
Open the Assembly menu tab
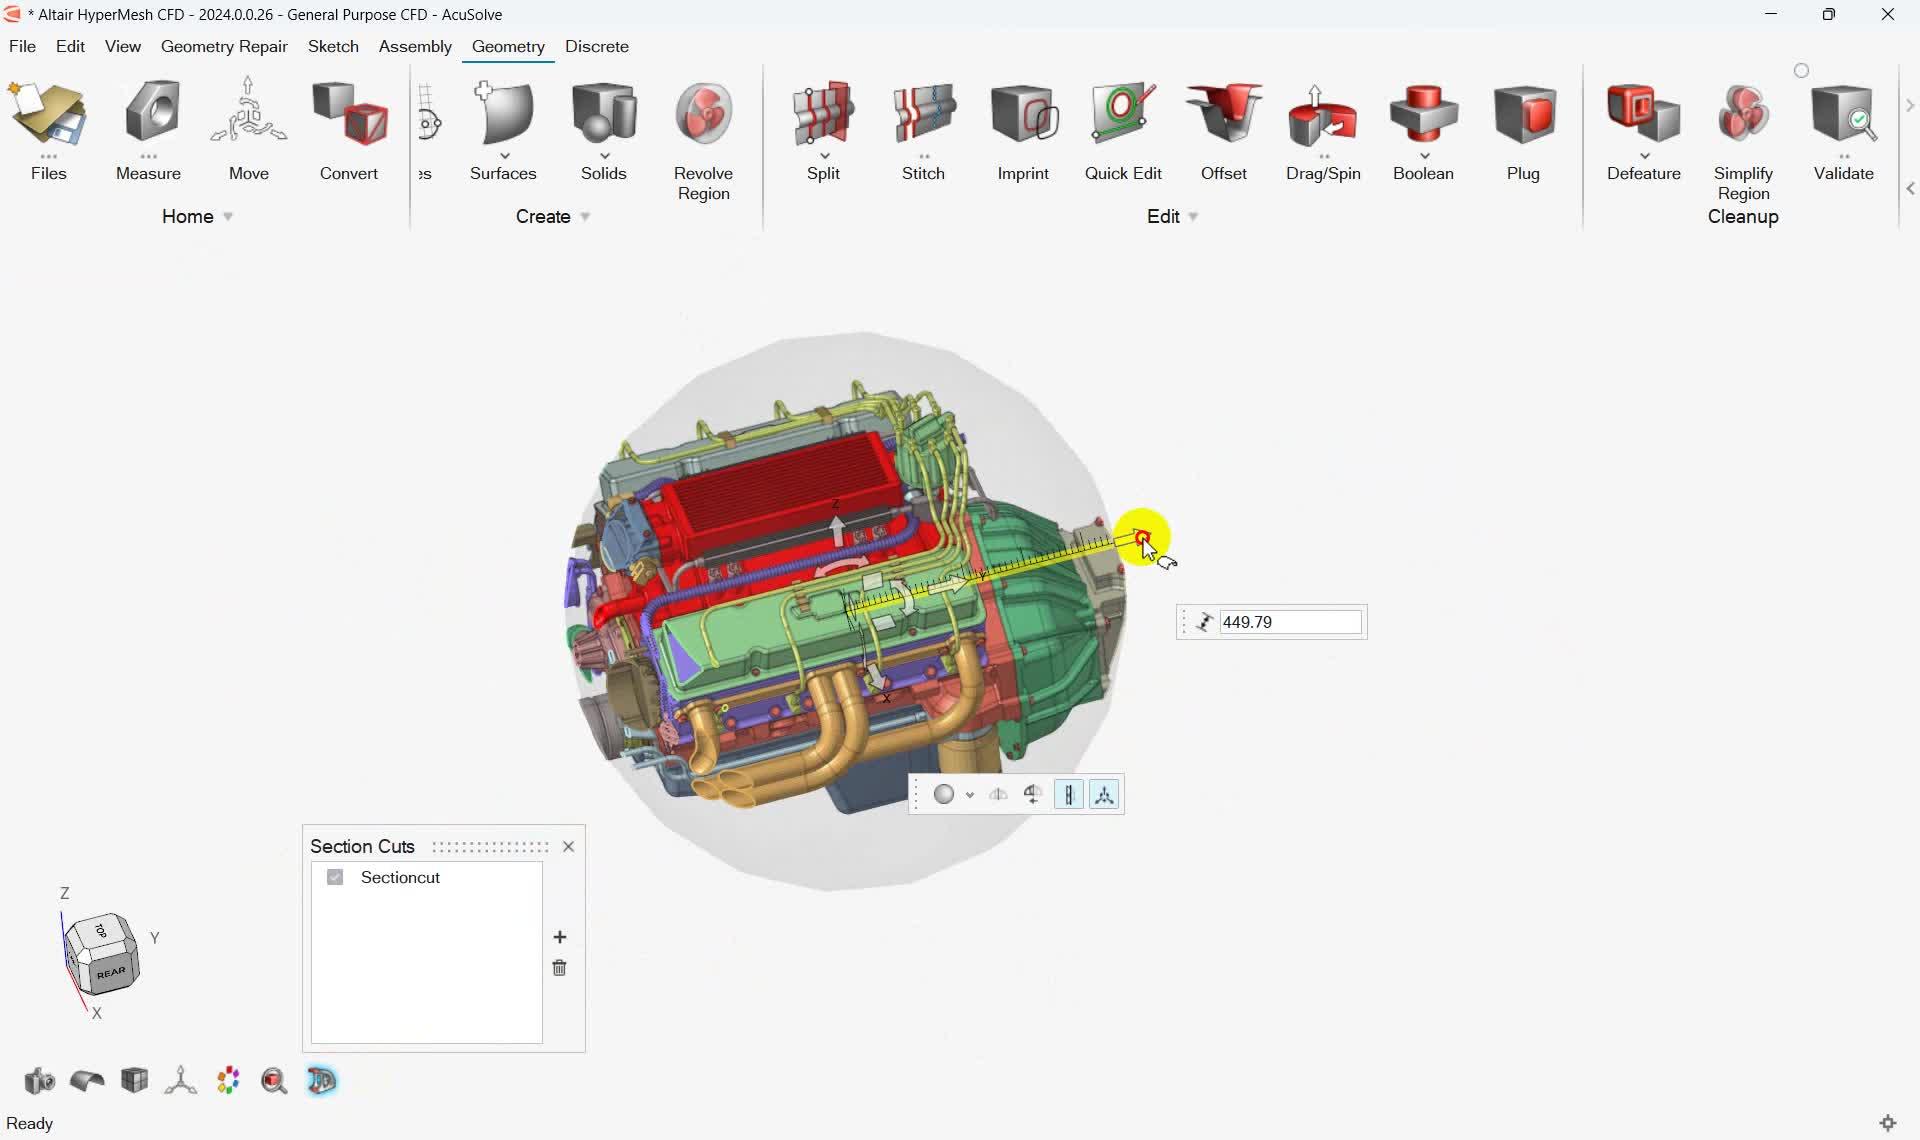pyautogui.click(x=415, y=46)
